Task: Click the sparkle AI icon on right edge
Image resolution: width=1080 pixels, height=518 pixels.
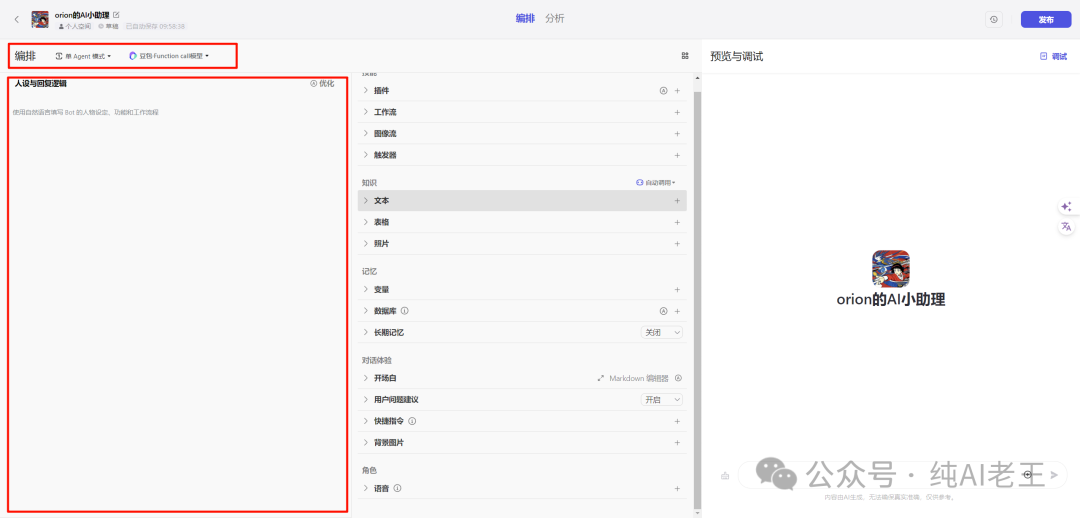Action: click(x=1066, y=207)
